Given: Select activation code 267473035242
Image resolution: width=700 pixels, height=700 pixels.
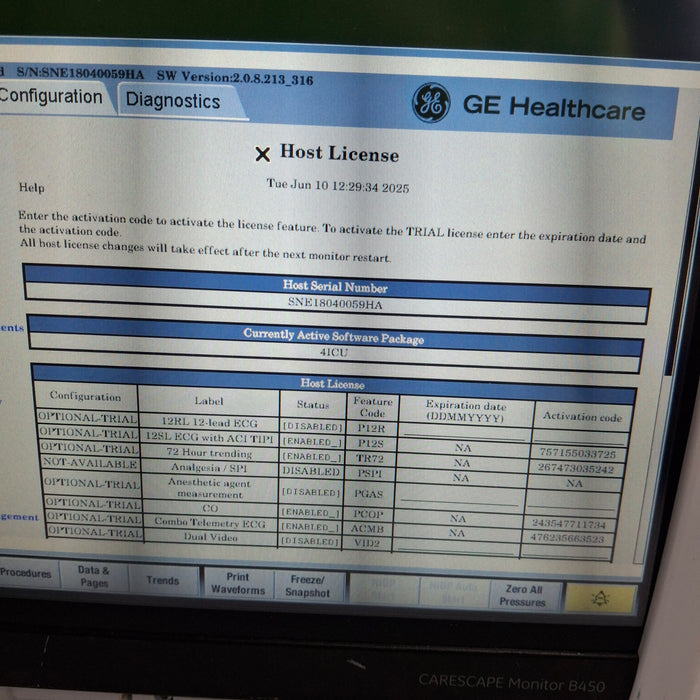Looking at the screenshot, I should 575,468.
